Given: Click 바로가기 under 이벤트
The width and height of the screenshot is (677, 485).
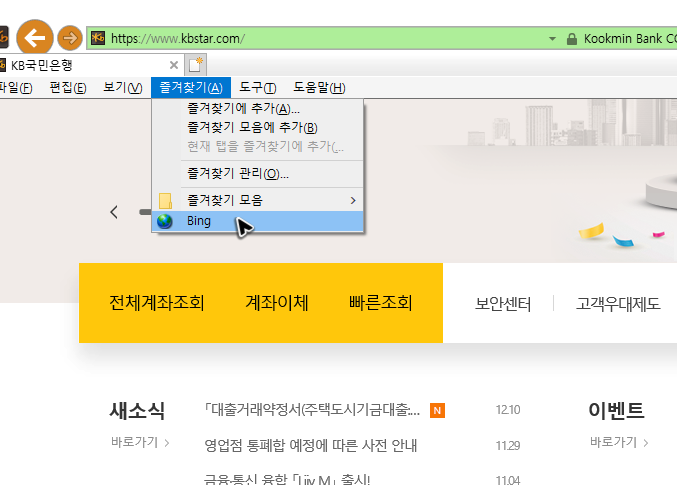Looking at the screenshot, I should [619, 442].
